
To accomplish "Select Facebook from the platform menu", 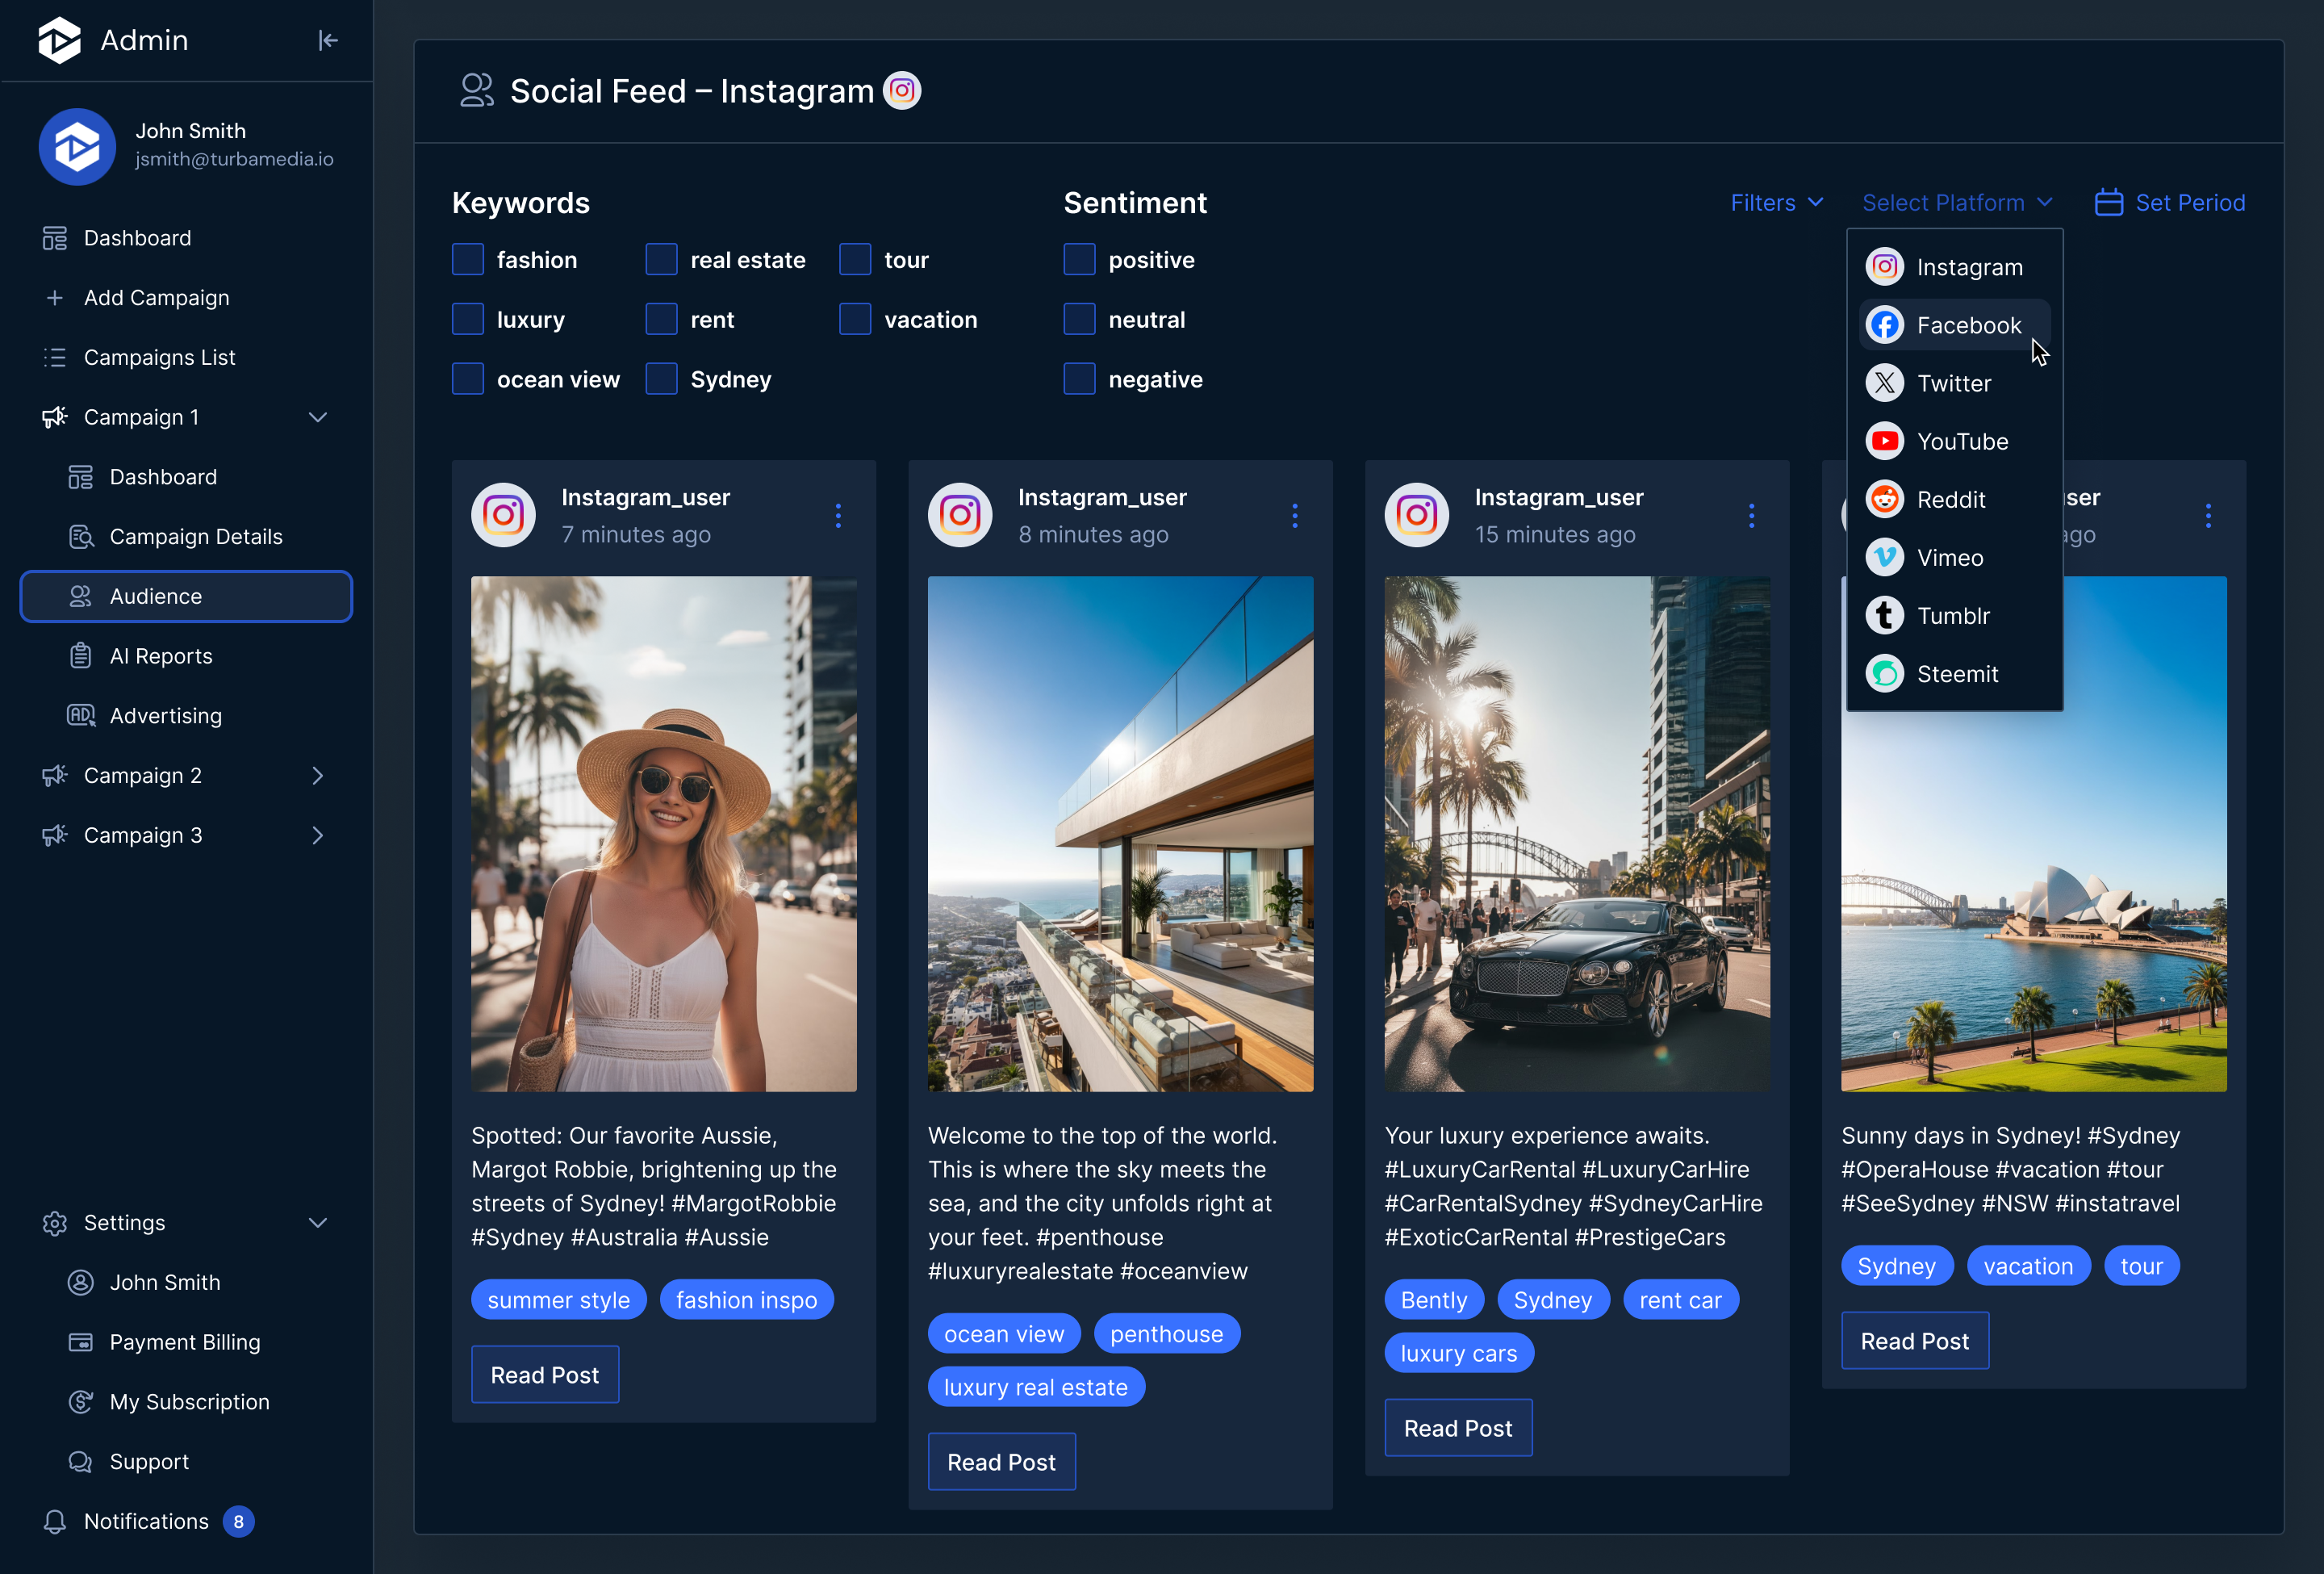I will coord(1967,325).
